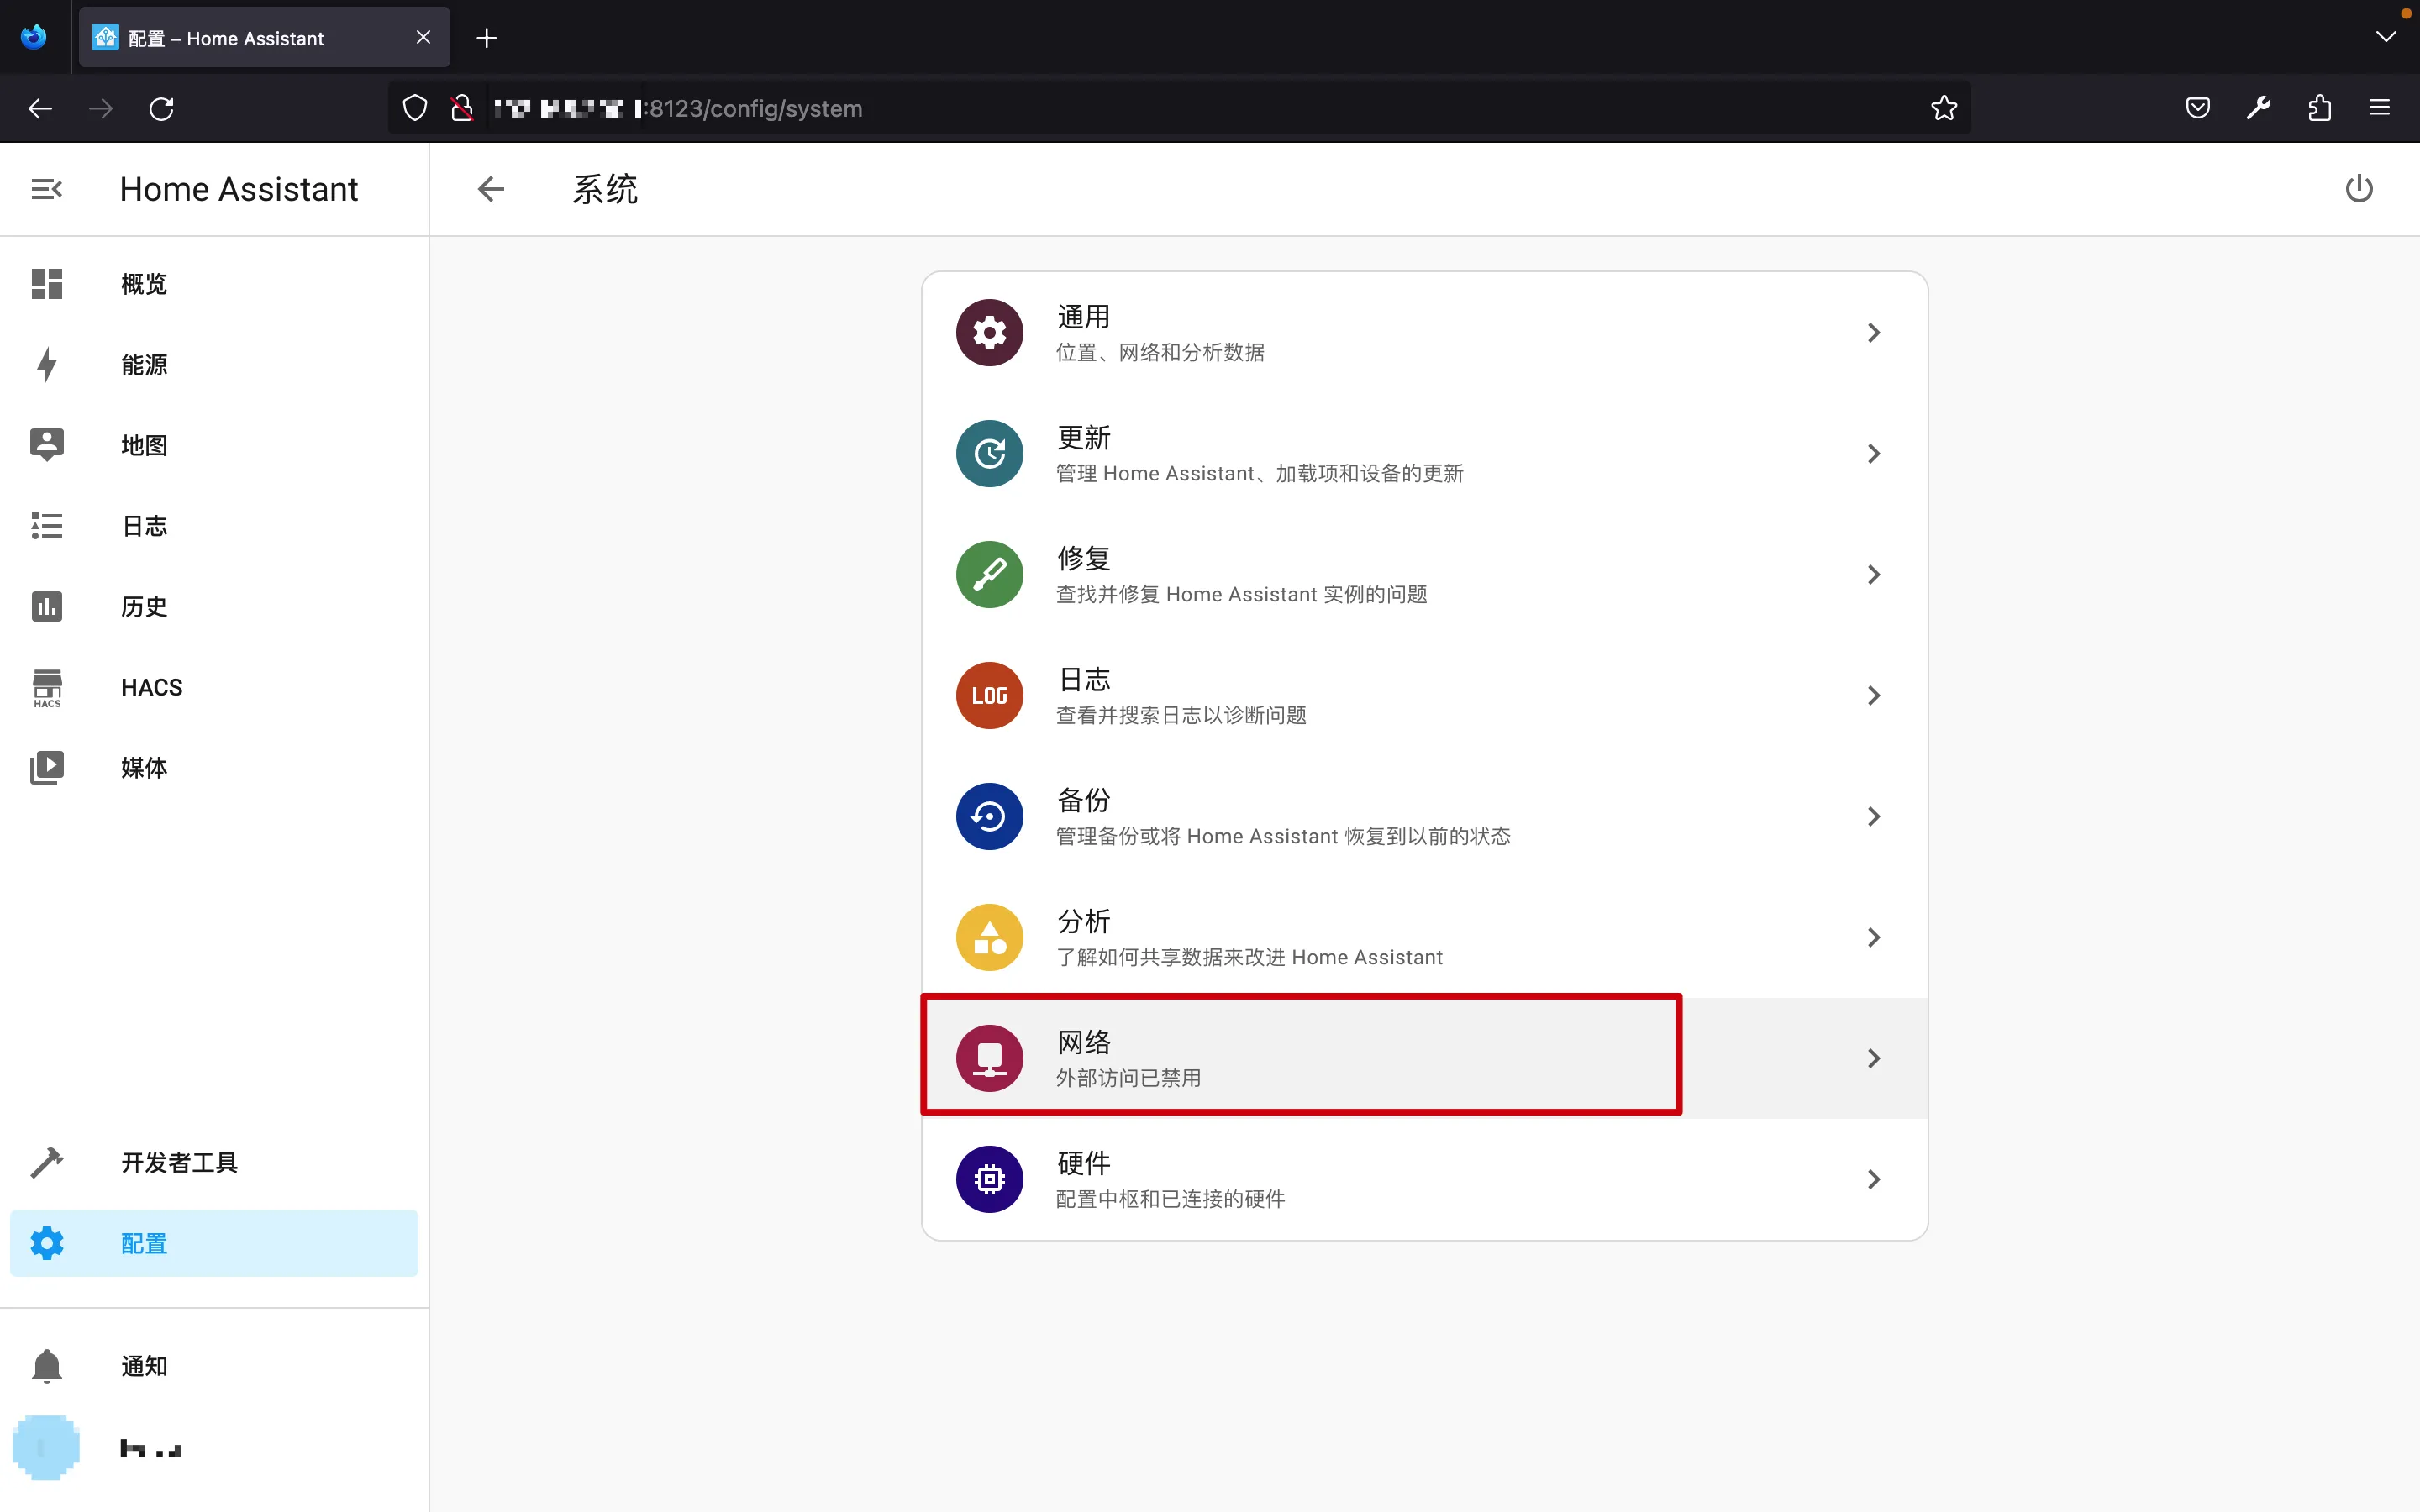2420x1512 pixels.
Task: Open Firefox extensions puzzle icon
Action: [x=2319, y=108]
